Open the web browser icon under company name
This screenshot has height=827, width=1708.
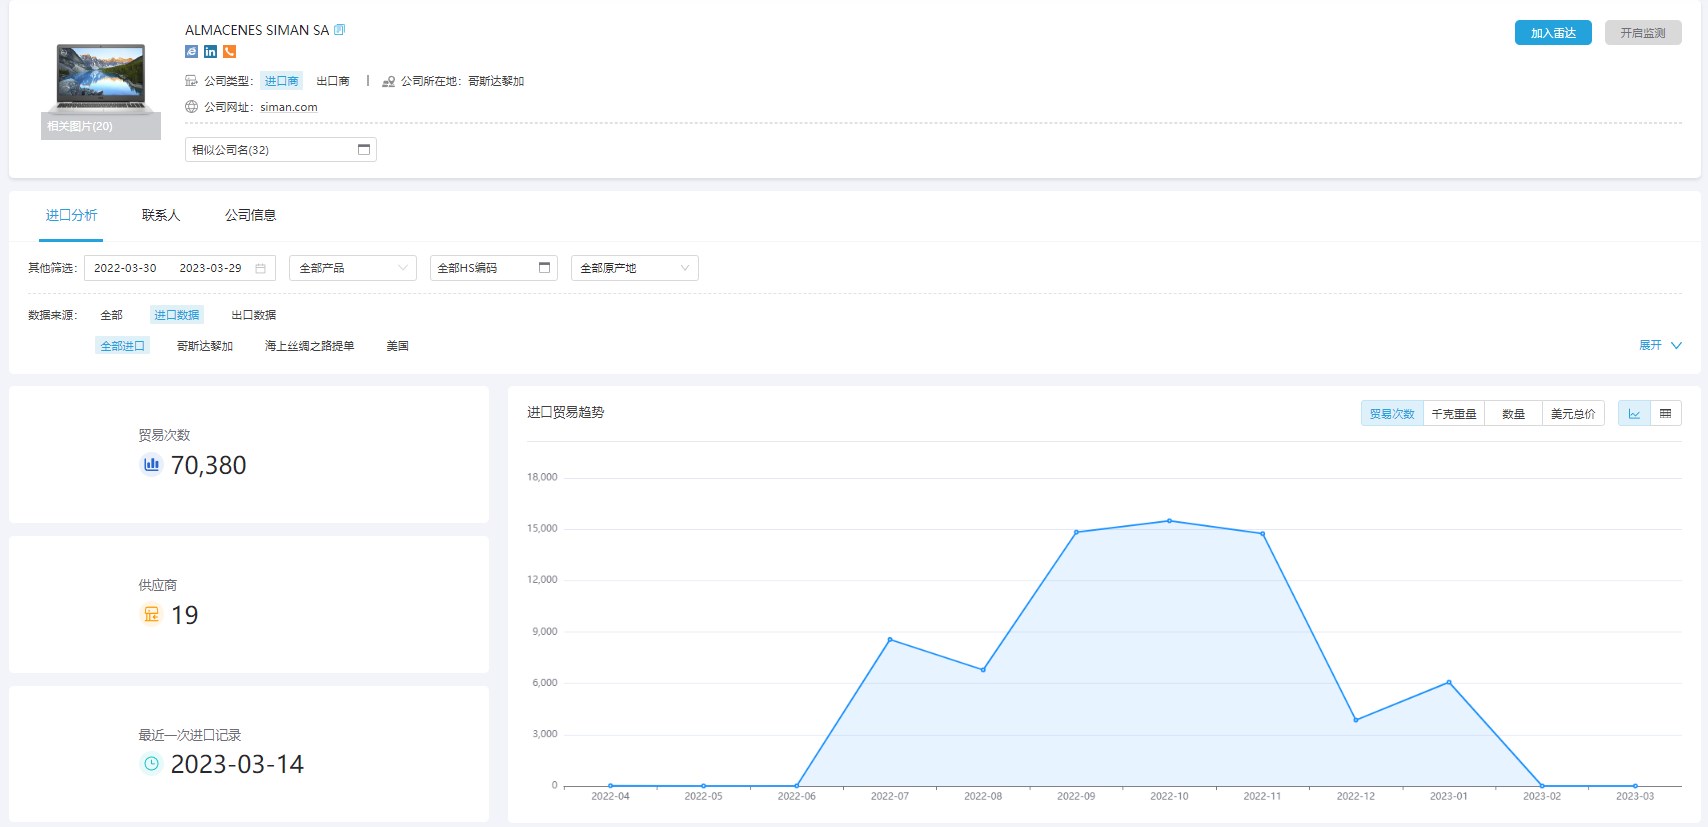pos(191,51)
